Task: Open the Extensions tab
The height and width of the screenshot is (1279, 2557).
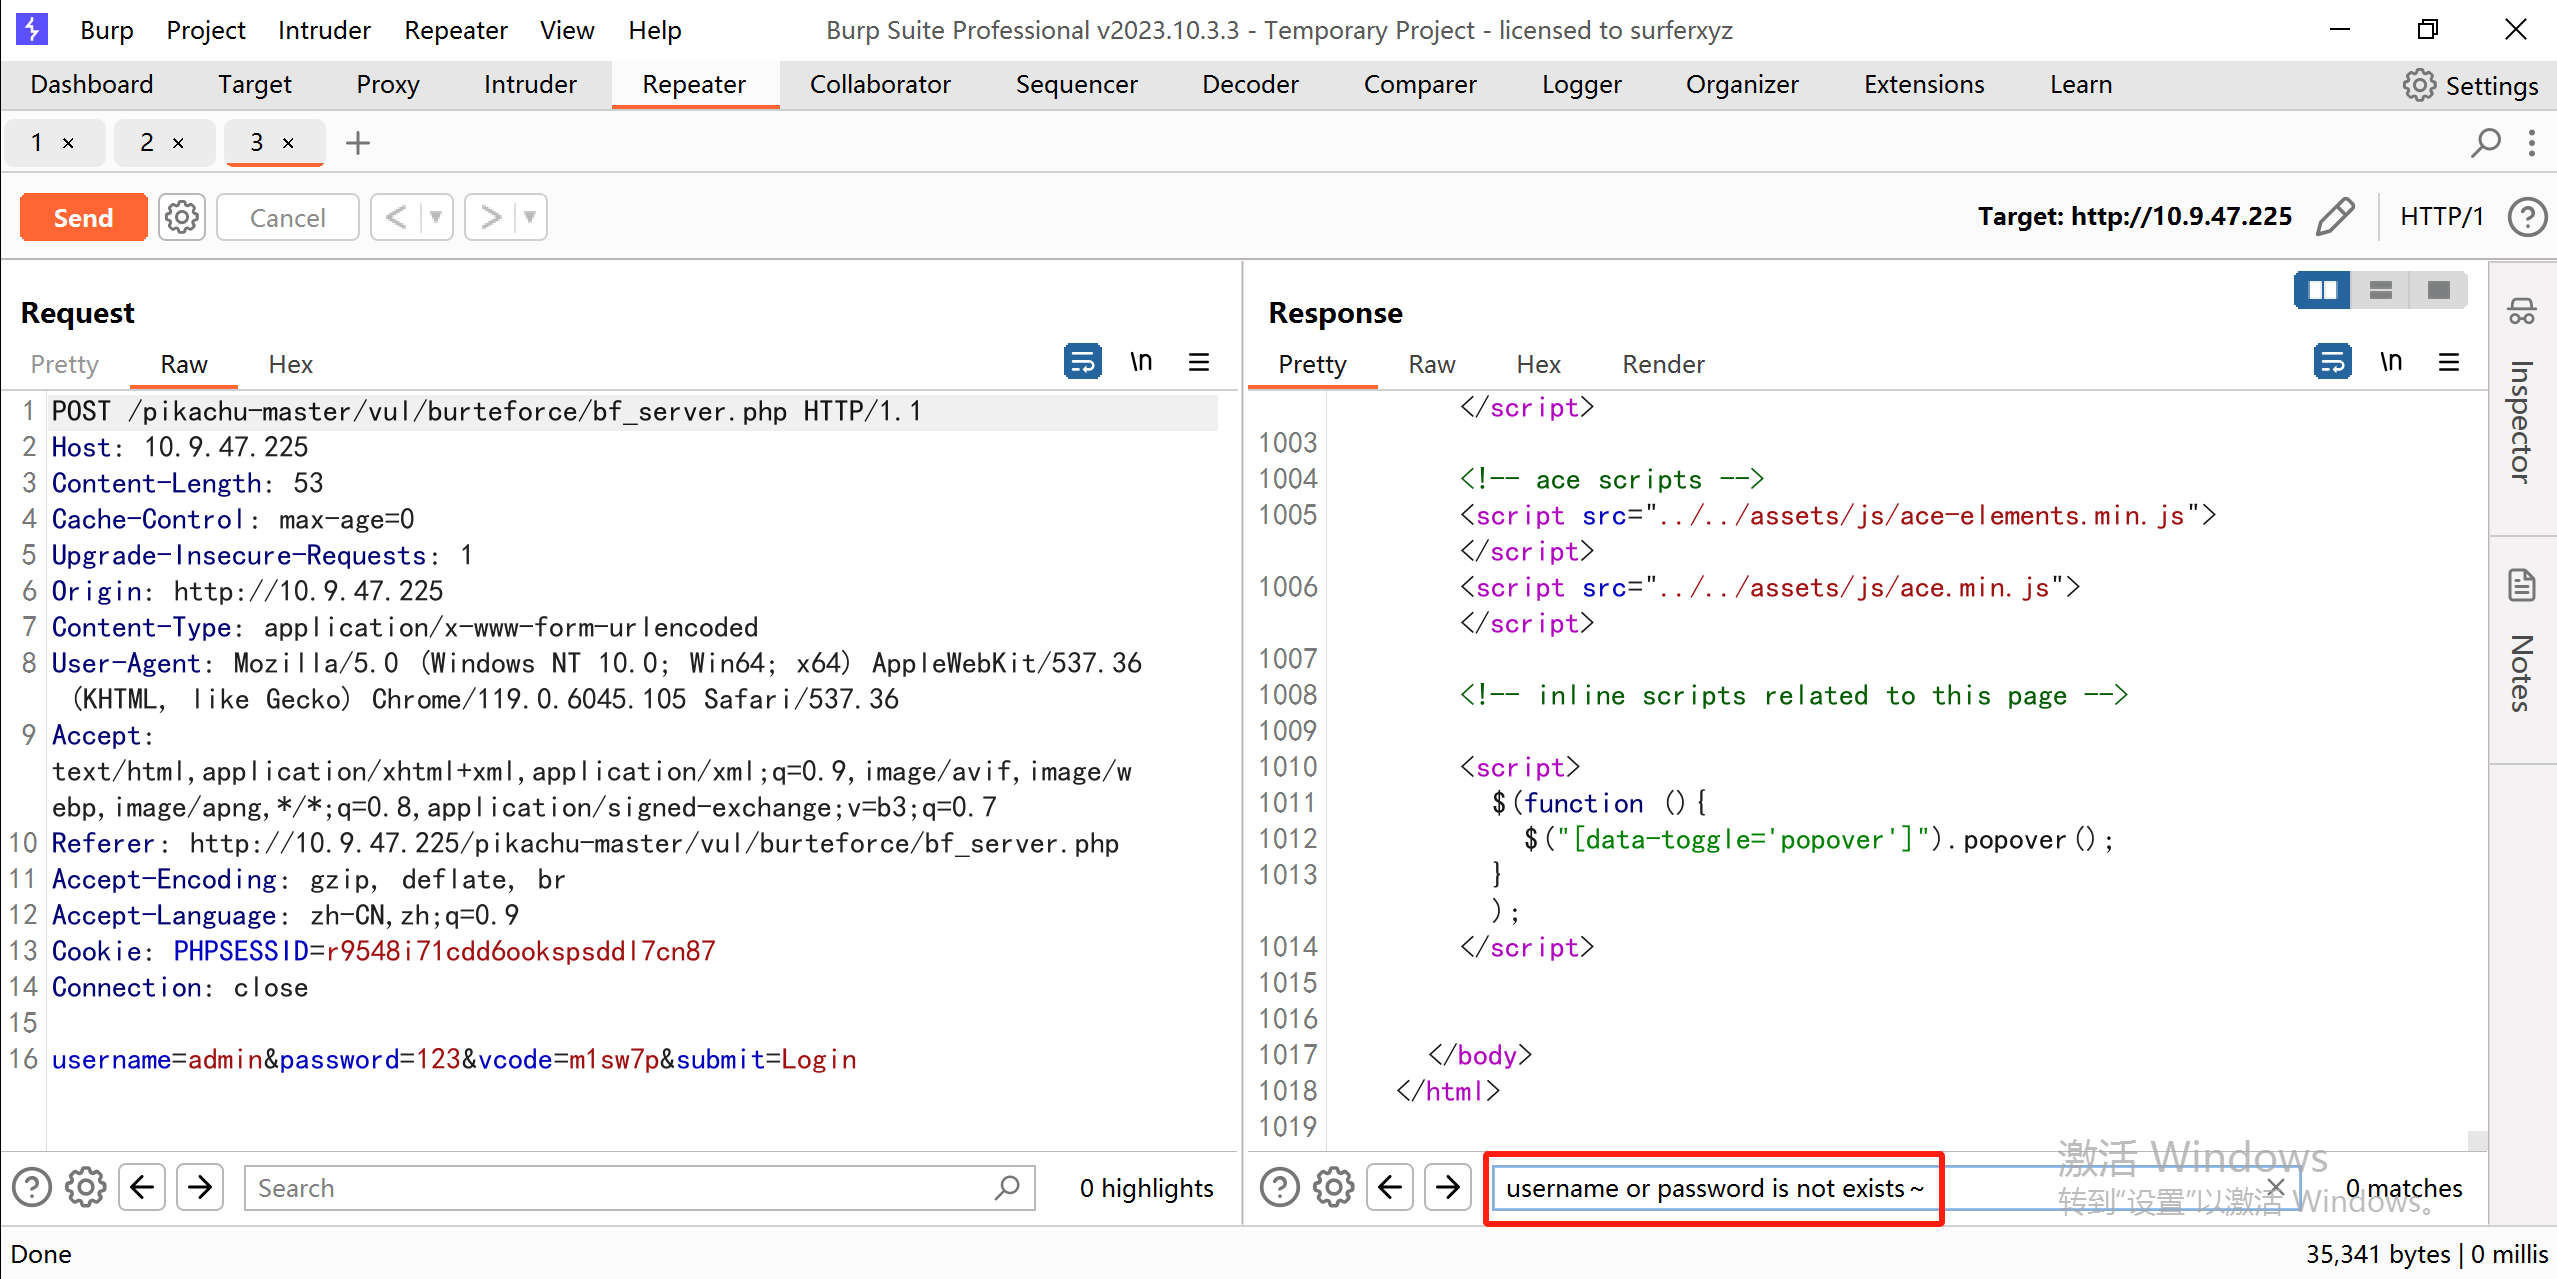Action: click(x=1924, y=85)
